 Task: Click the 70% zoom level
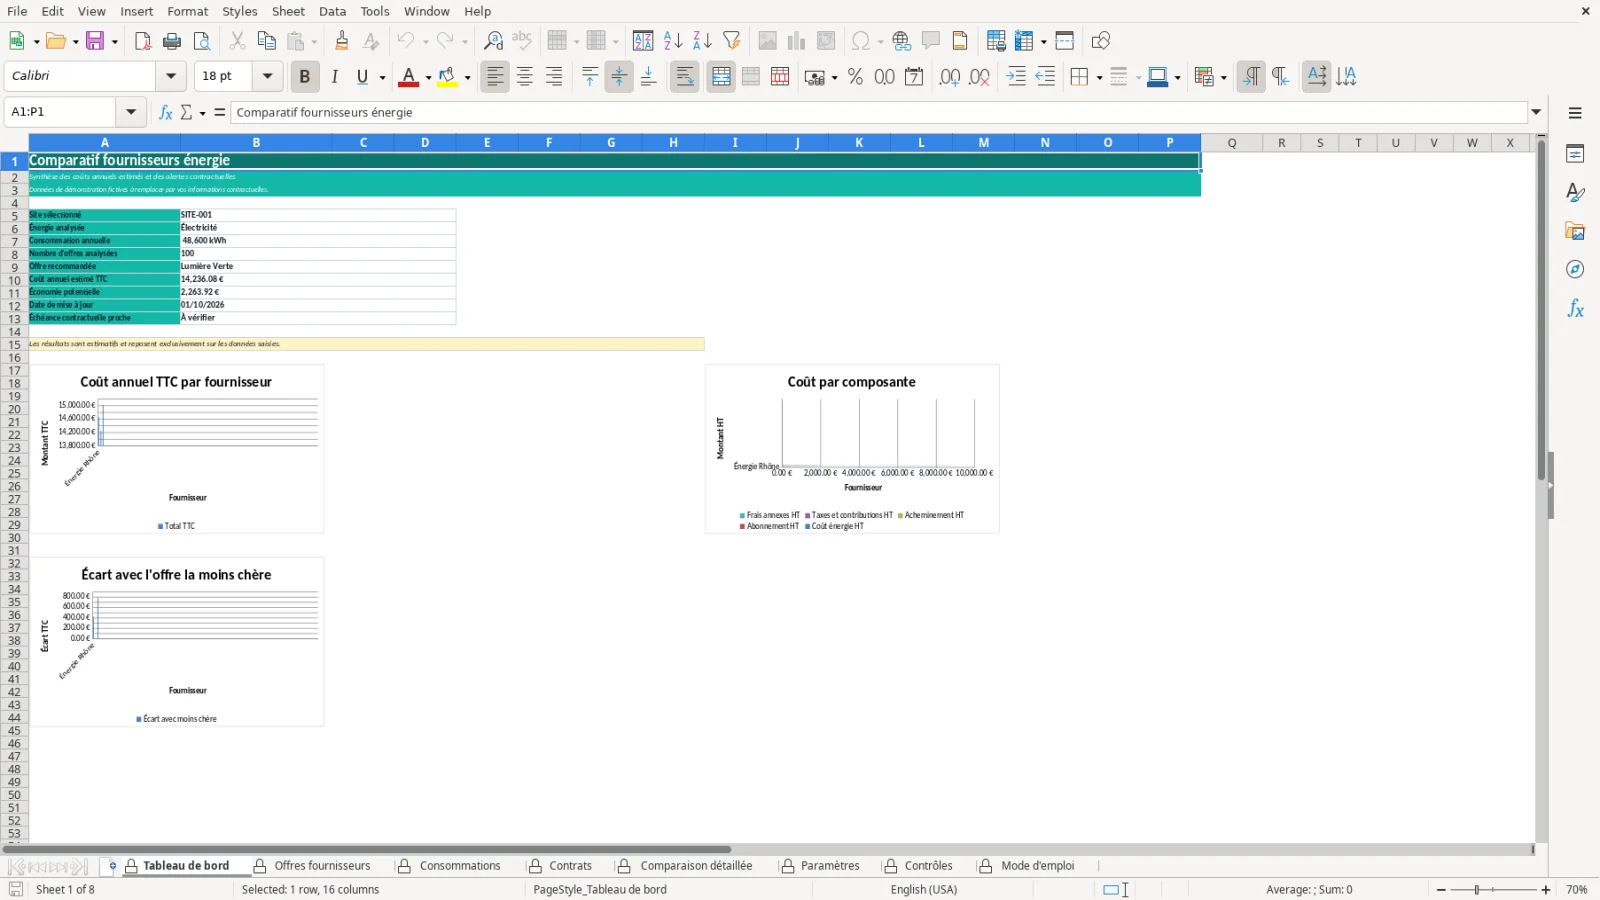click(x=1577, y=890)
